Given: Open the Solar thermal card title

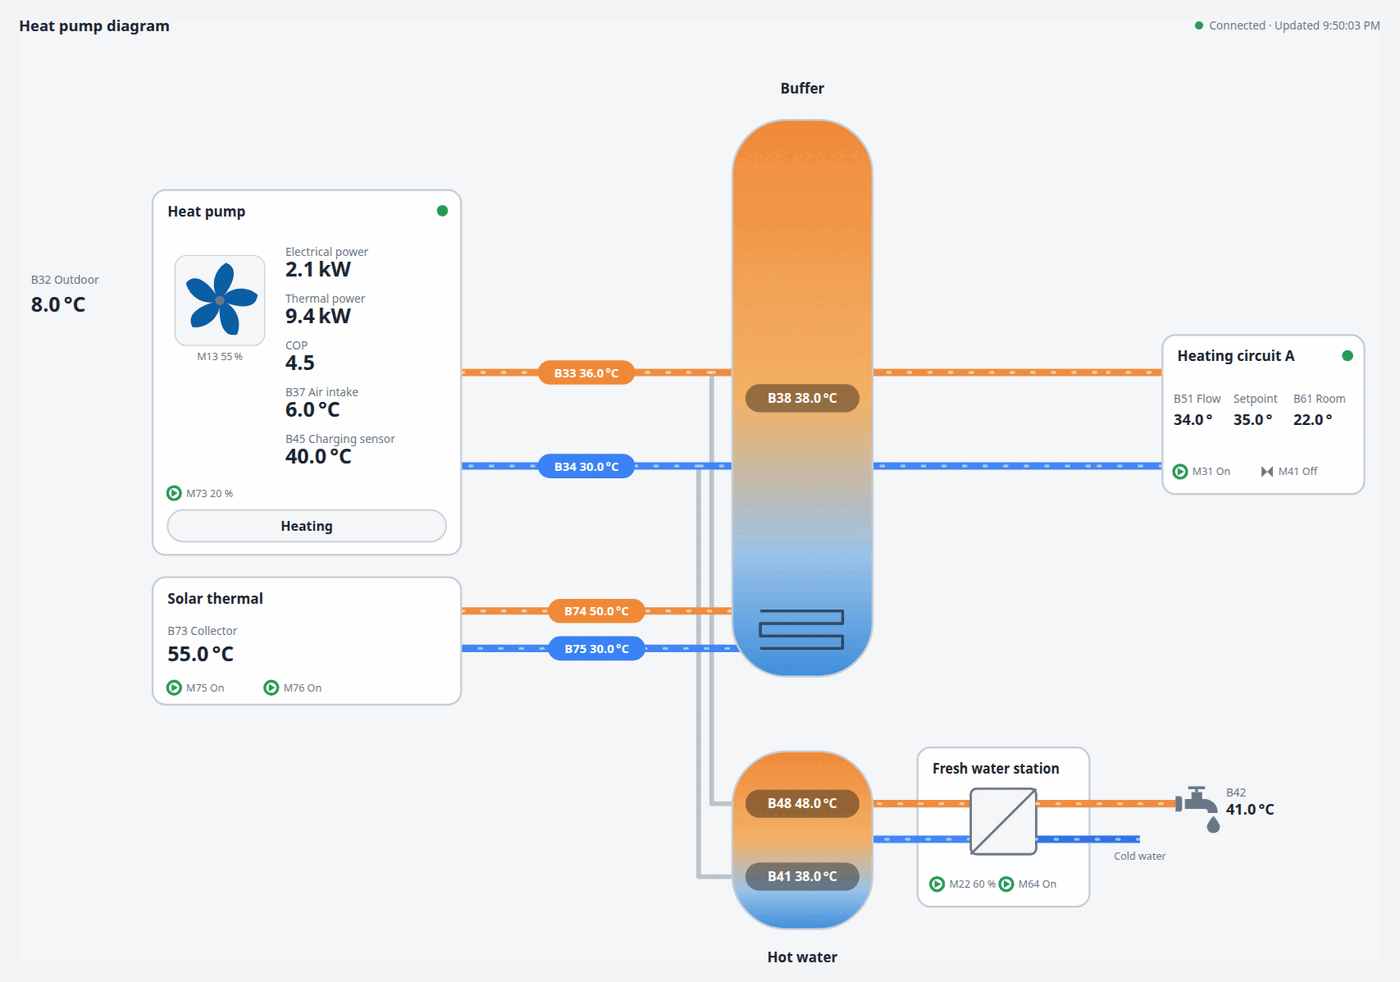Looking at the screenshot, I should pos(215,598).
